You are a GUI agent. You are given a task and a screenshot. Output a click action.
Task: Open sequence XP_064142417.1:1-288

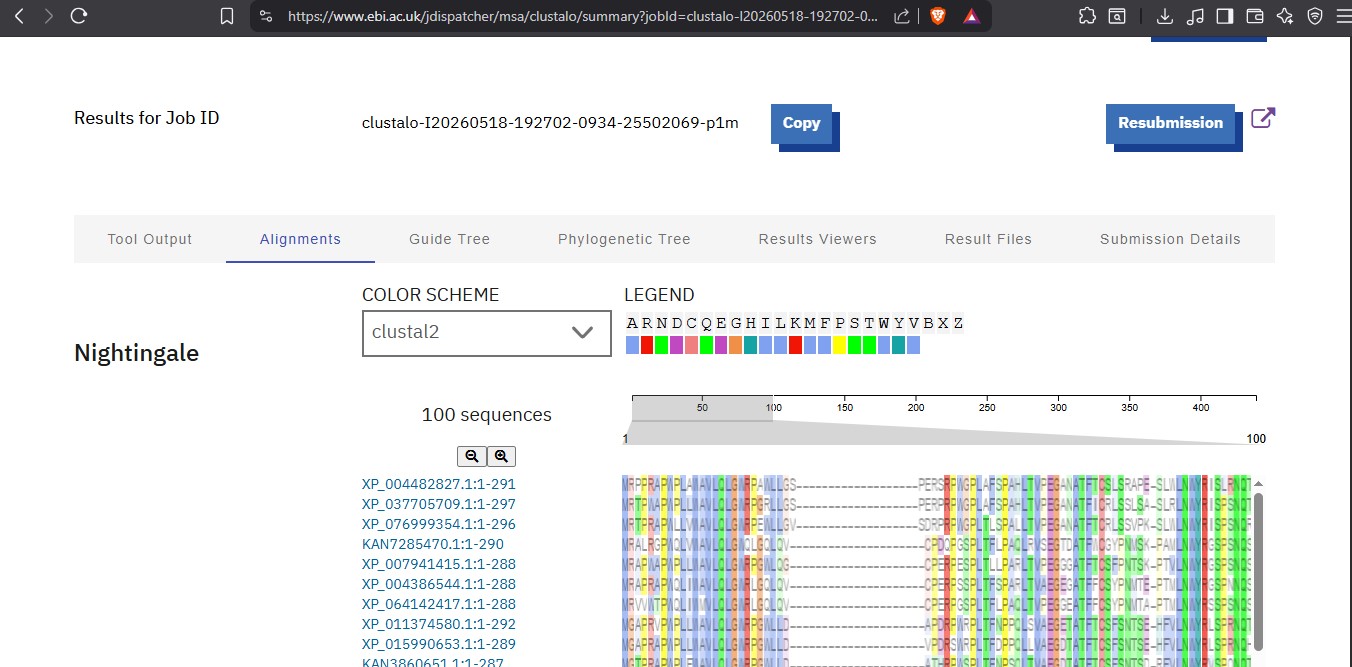pos(439,604)
